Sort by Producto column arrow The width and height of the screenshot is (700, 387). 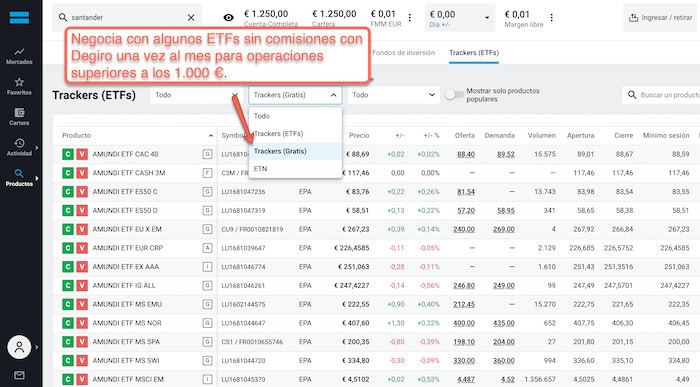pyautogui.click(x=211, y=136)
